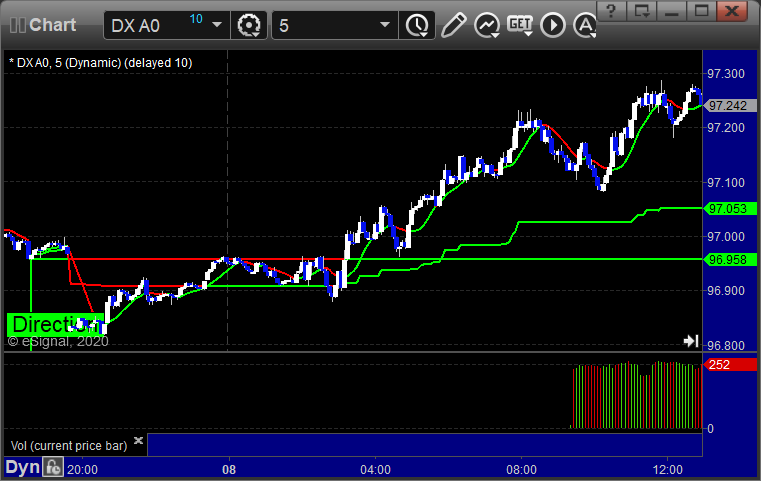Click the 08:00 time axis label
The image size is (761, 481).
click(522, 470)
